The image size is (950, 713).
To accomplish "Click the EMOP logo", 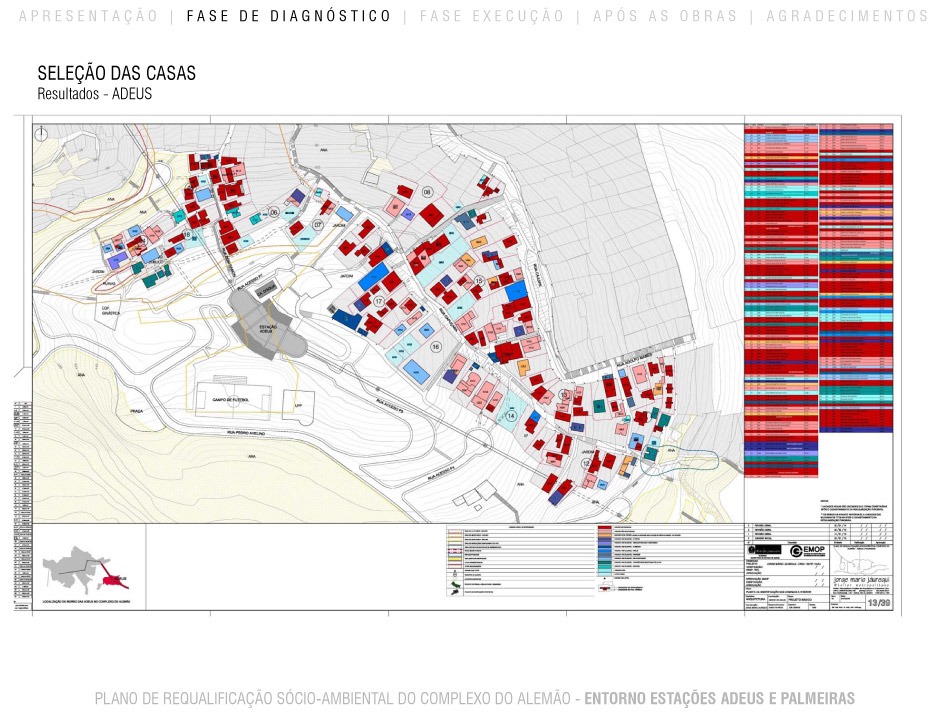I will click(808, 551).
